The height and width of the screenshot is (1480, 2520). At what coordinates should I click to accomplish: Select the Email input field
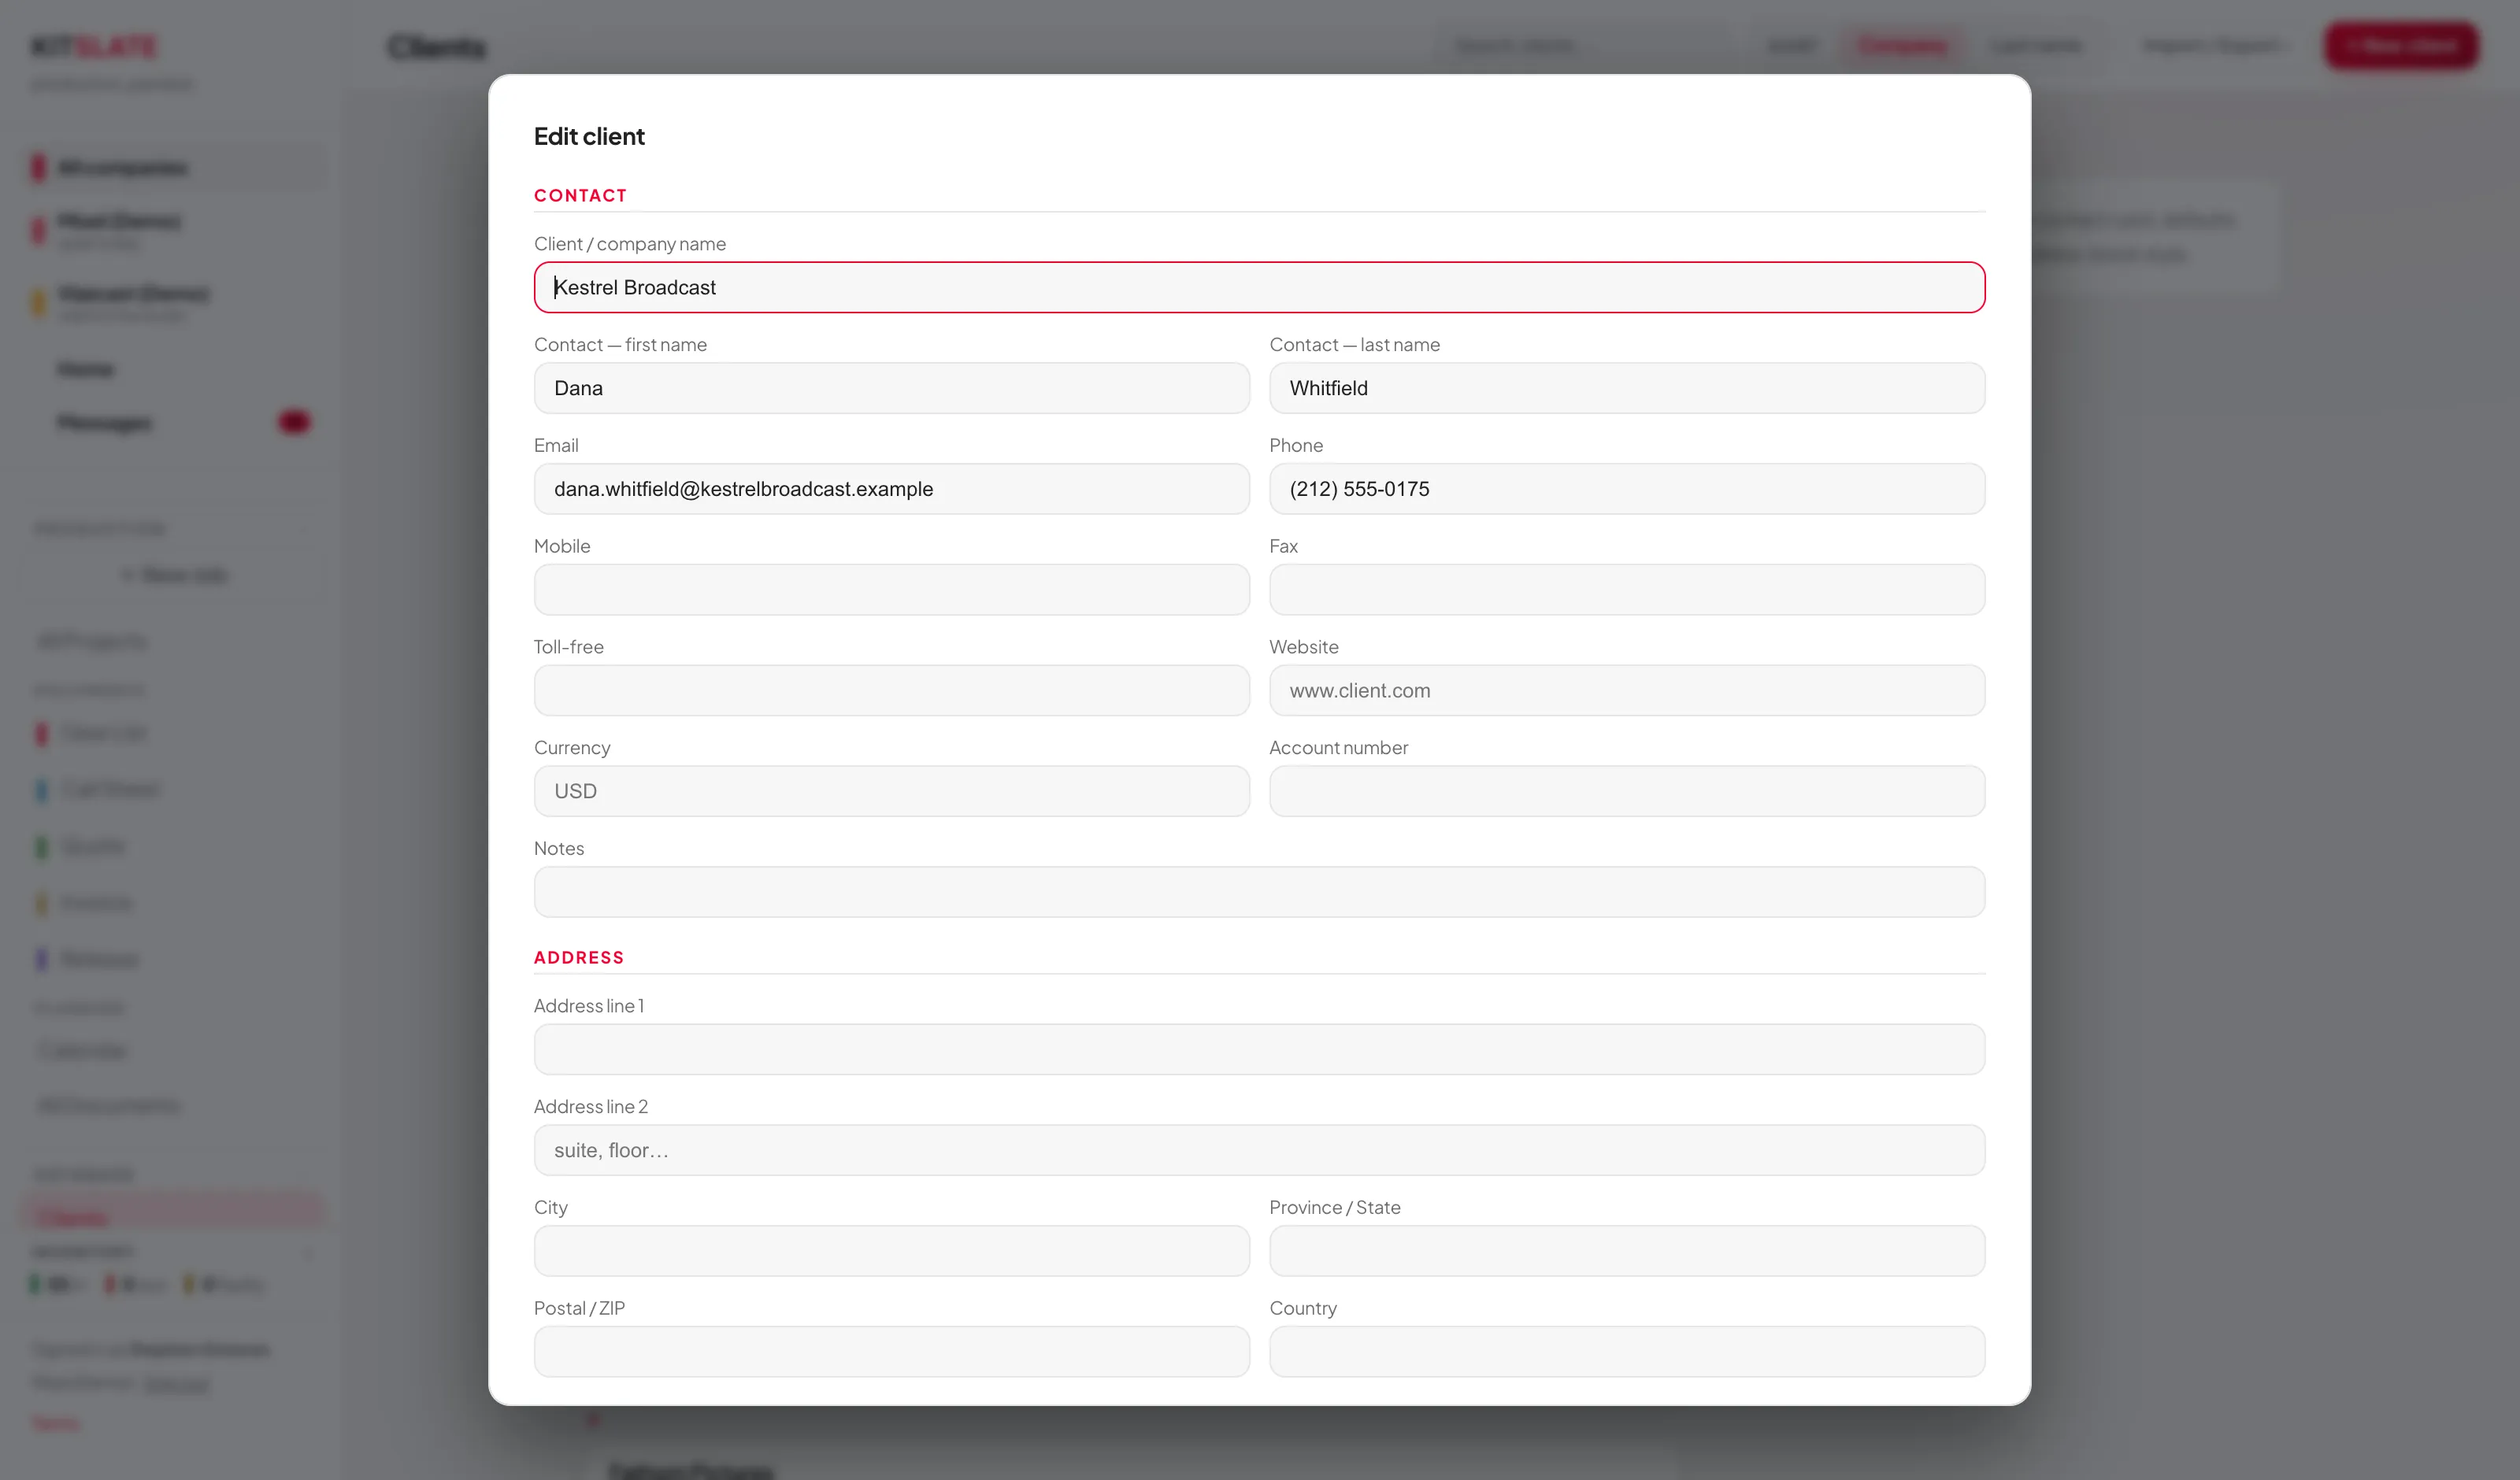click(x=891, y=489)
